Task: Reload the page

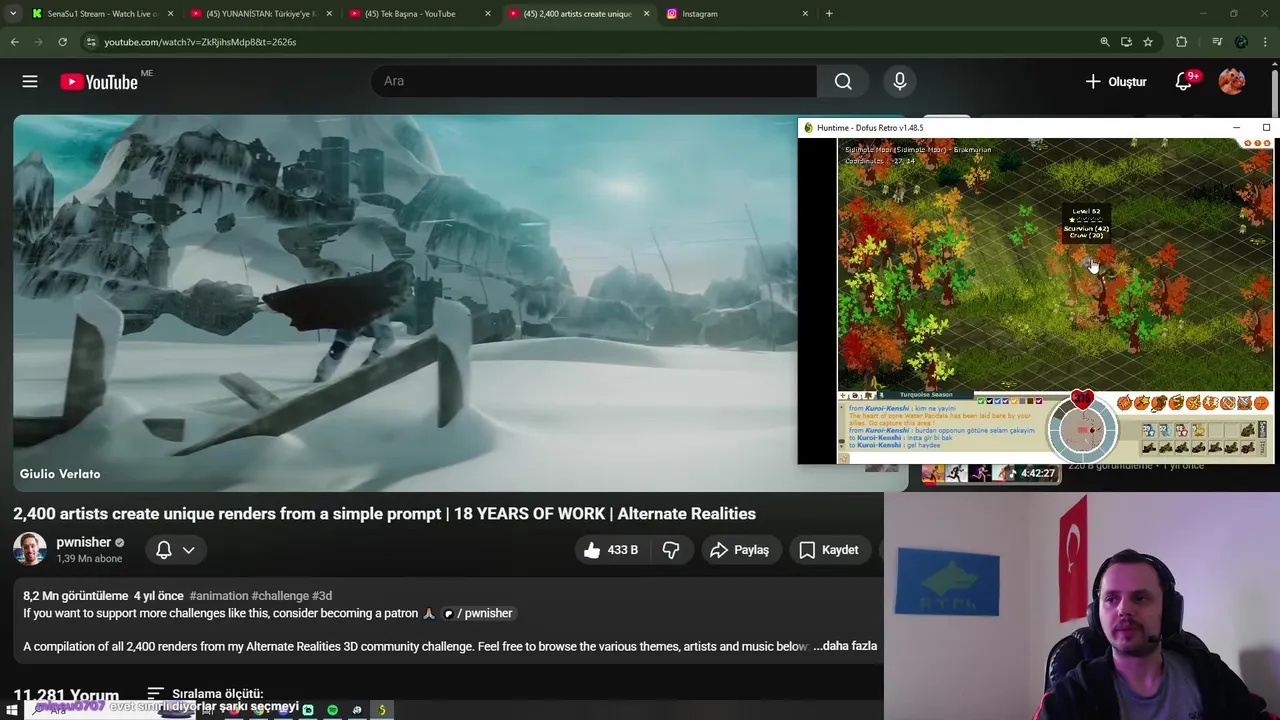Action: pos(62,42)
